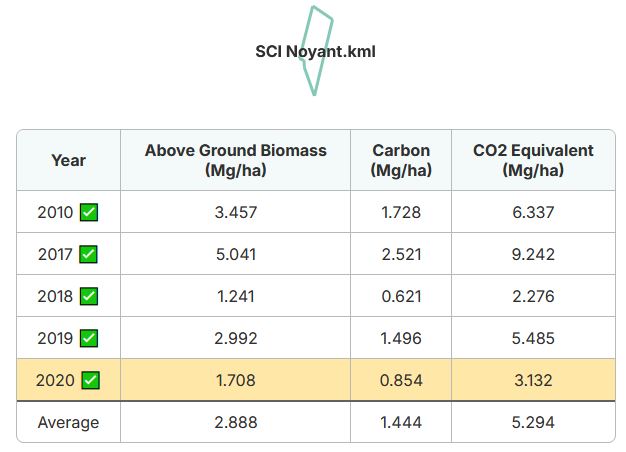
Task: Select average CO2 equivalent 5.294
Action: [x=533, y=422]
